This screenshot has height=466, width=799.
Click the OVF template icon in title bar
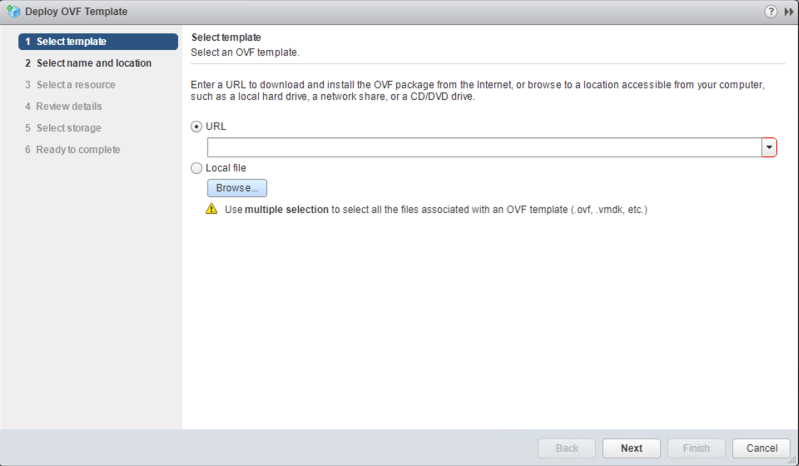(13, 11)
